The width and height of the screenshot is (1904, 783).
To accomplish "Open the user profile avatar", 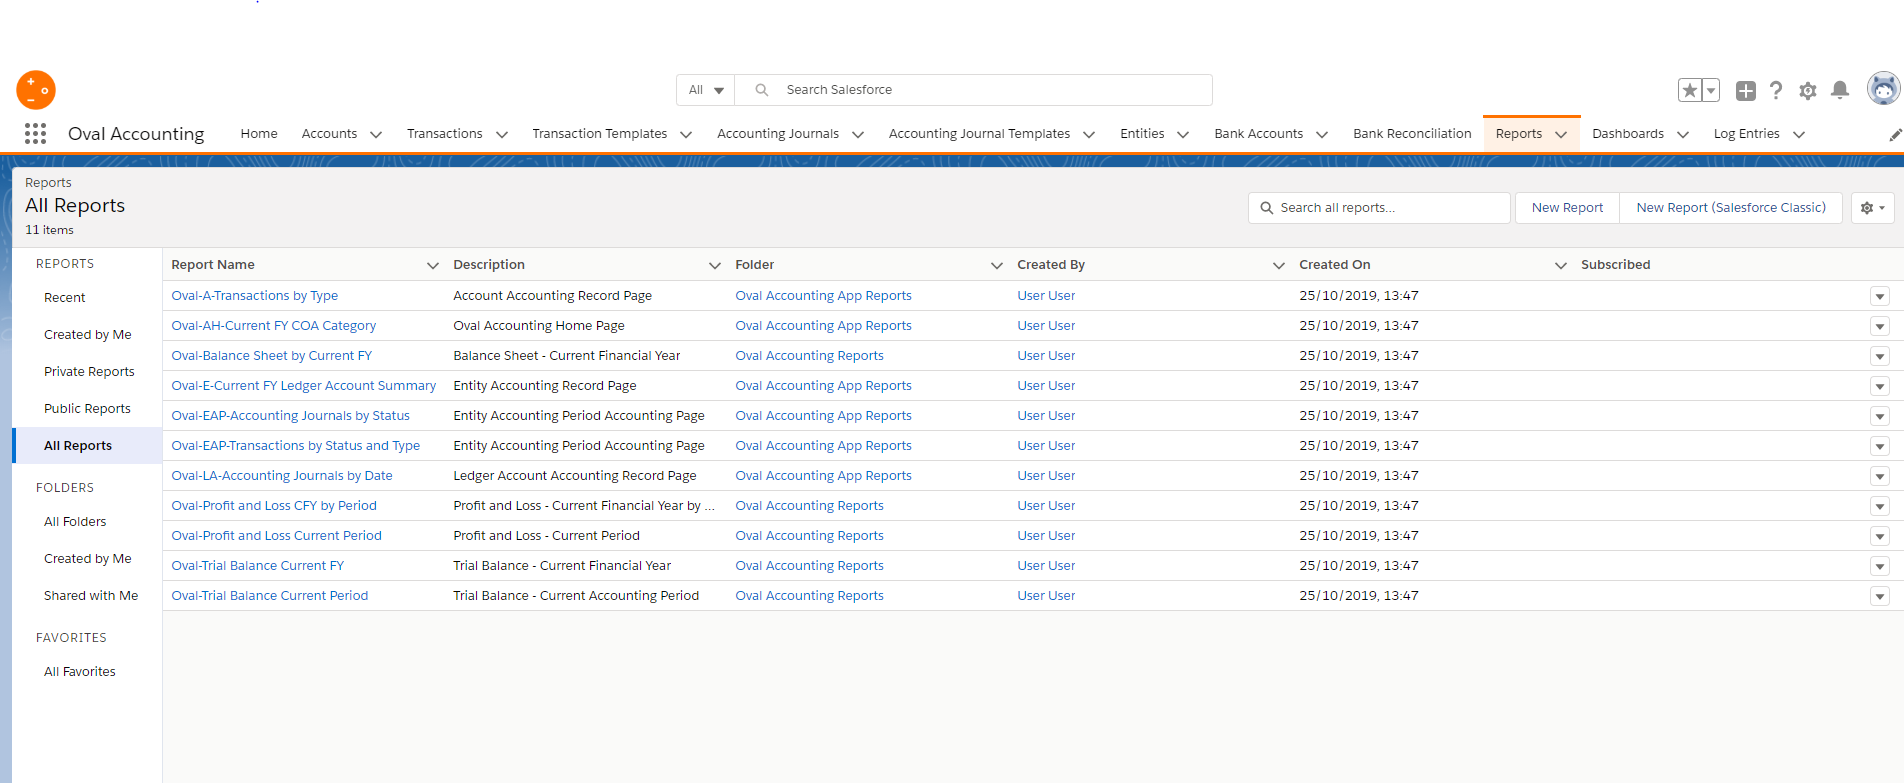I will [x=1883, y=89].
